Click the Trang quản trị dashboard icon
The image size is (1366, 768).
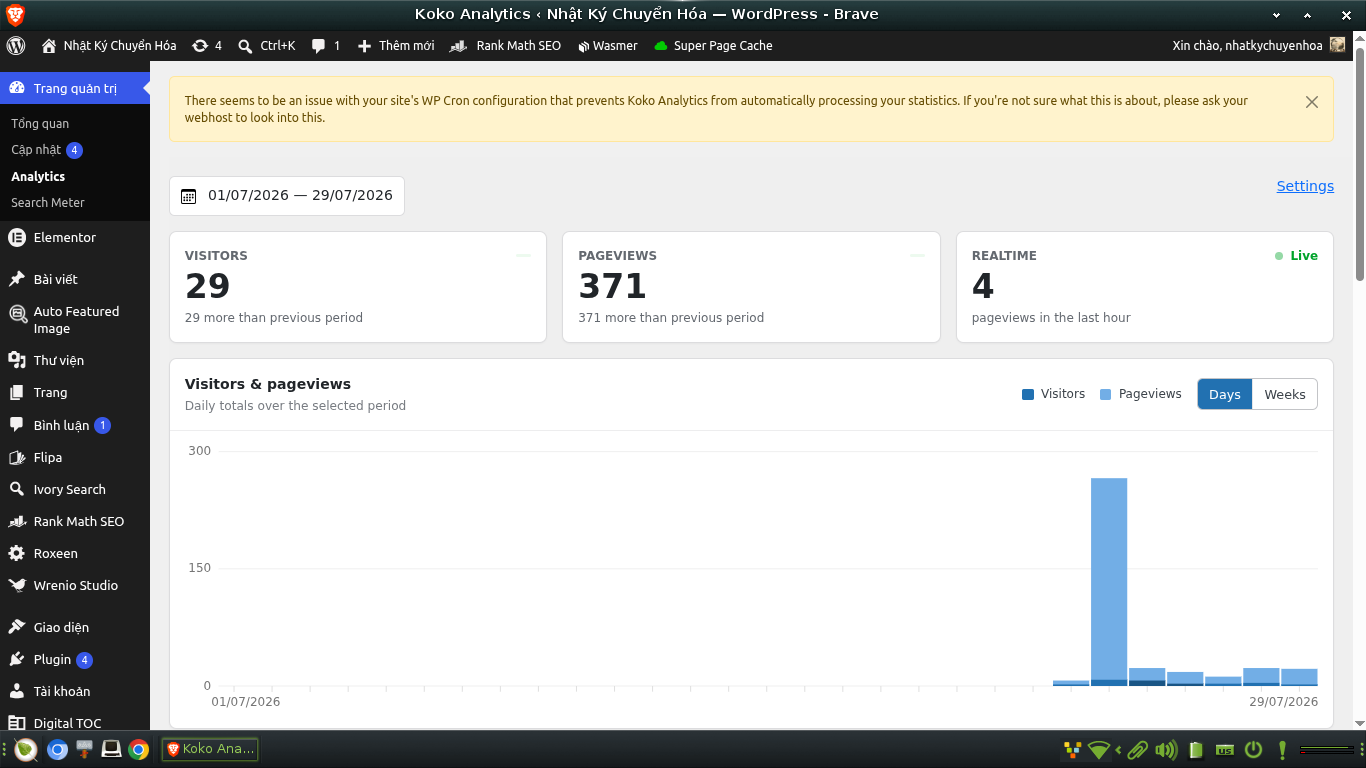[17, 88]
